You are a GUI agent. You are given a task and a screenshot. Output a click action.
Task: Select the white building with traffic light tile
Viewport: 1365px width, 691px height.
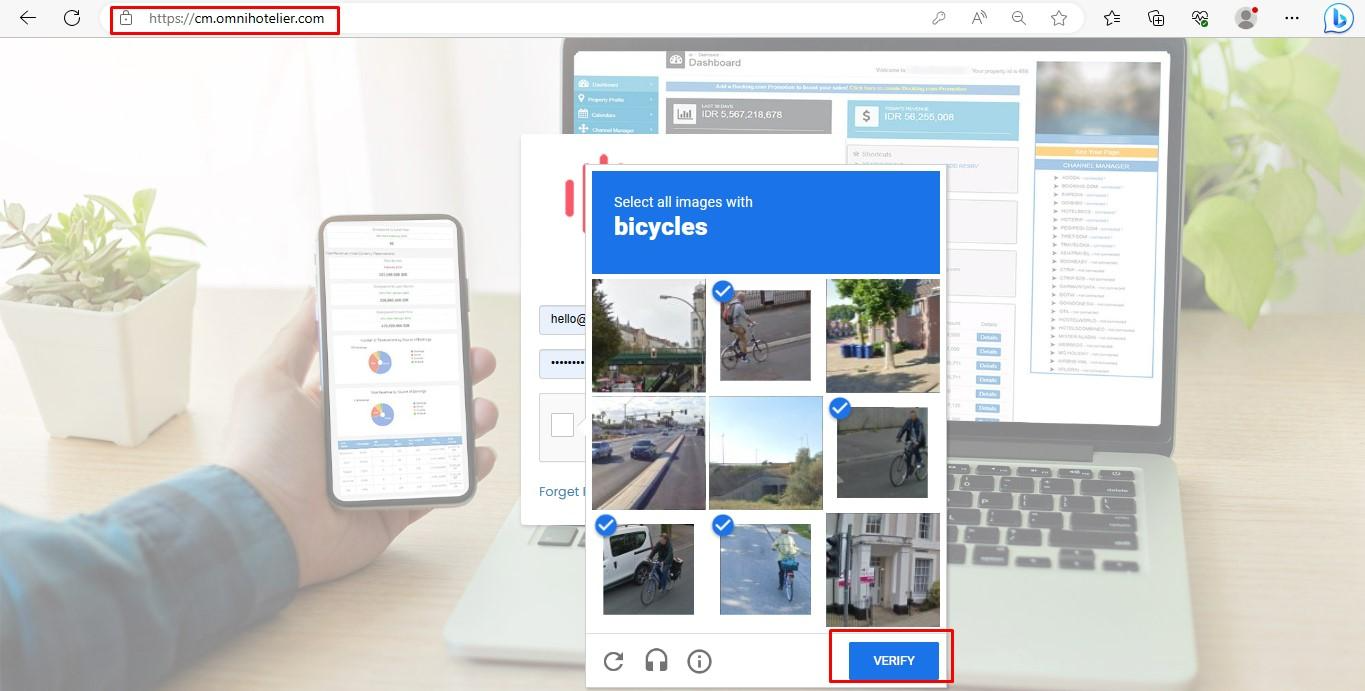(x=883, y=570)
